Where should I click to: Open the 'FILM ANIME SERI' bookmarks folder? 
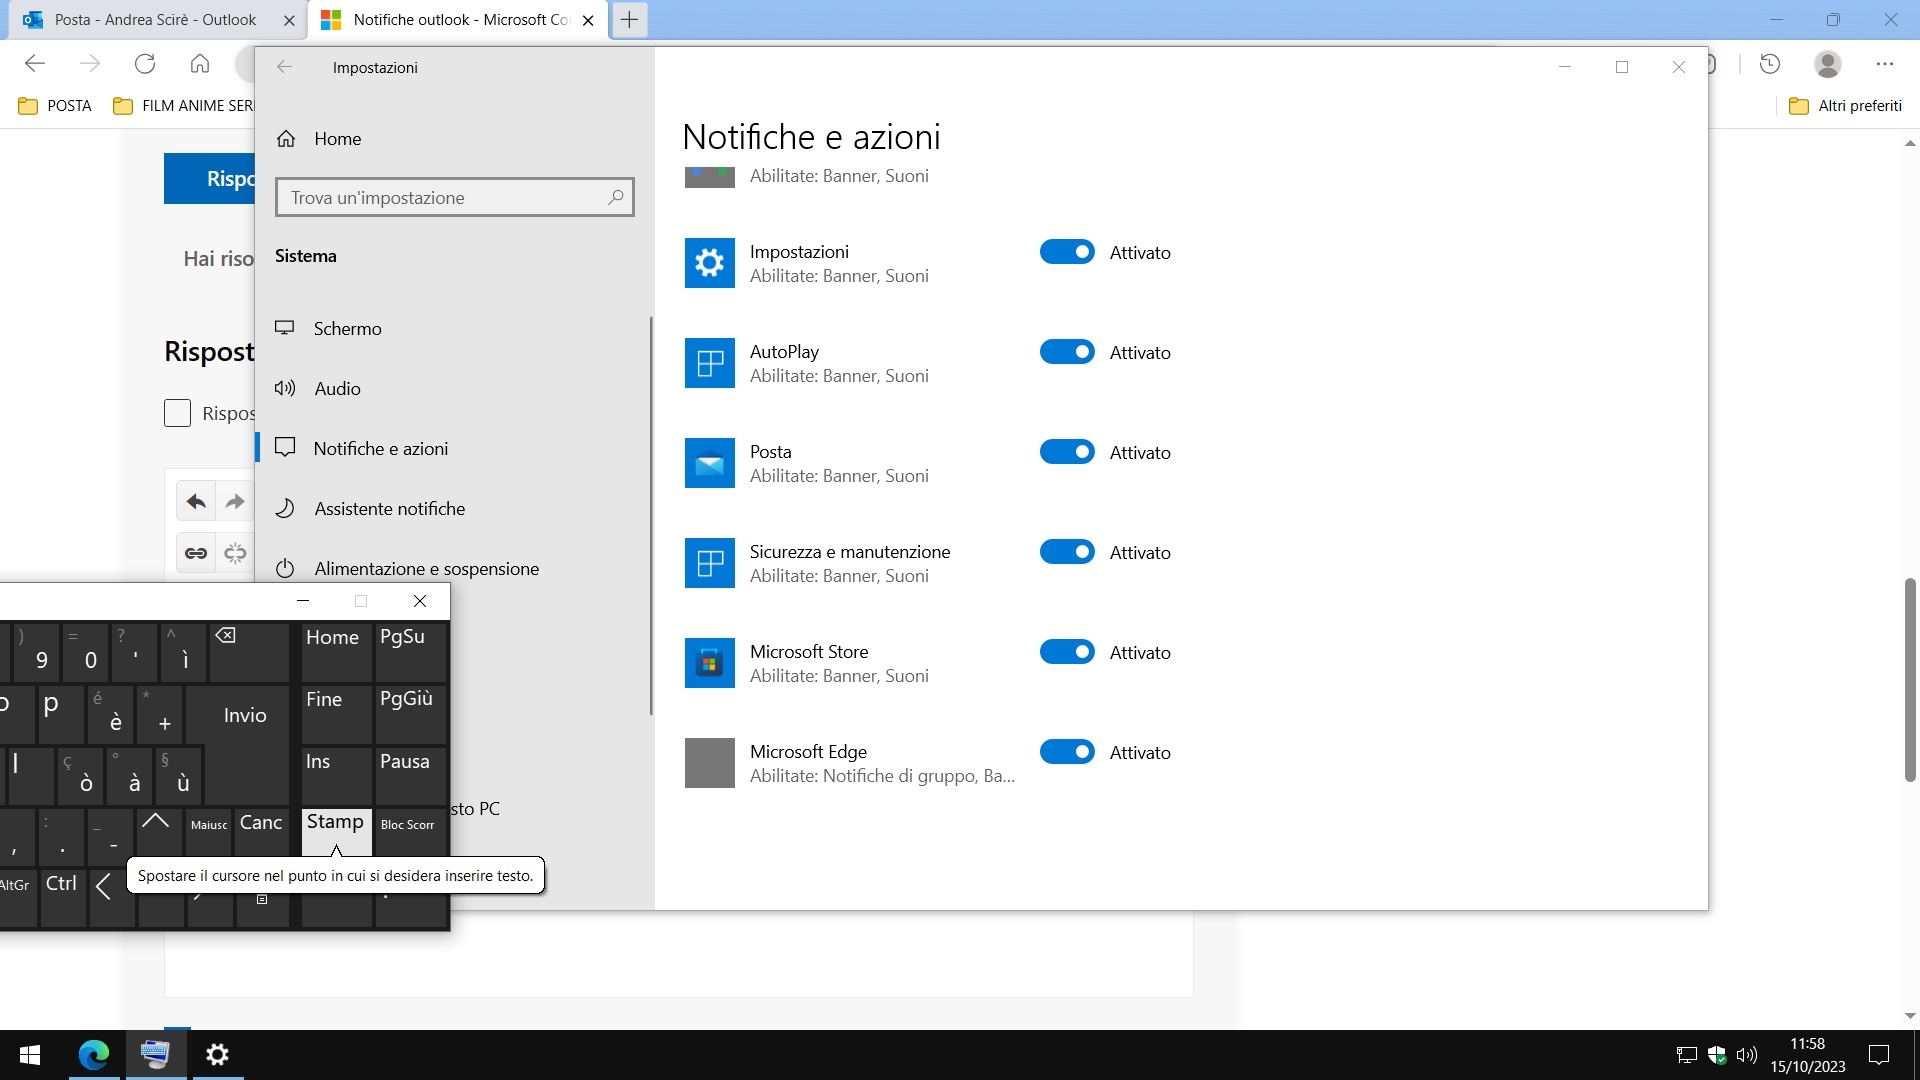coord(183,106)
